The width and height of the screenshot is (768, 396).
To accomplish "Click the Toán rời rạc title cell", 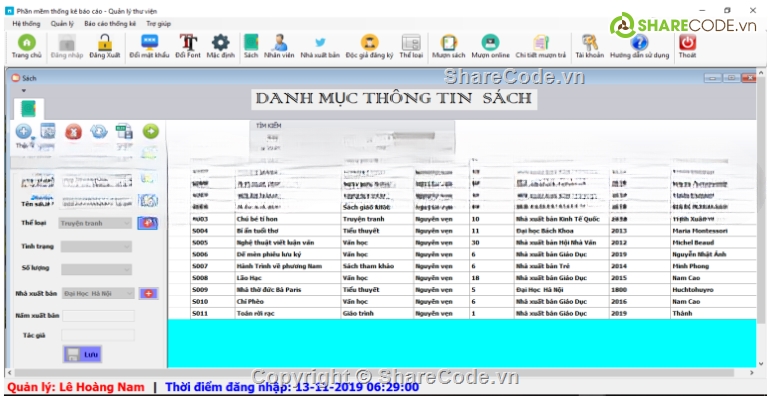I will pos(288,313).
